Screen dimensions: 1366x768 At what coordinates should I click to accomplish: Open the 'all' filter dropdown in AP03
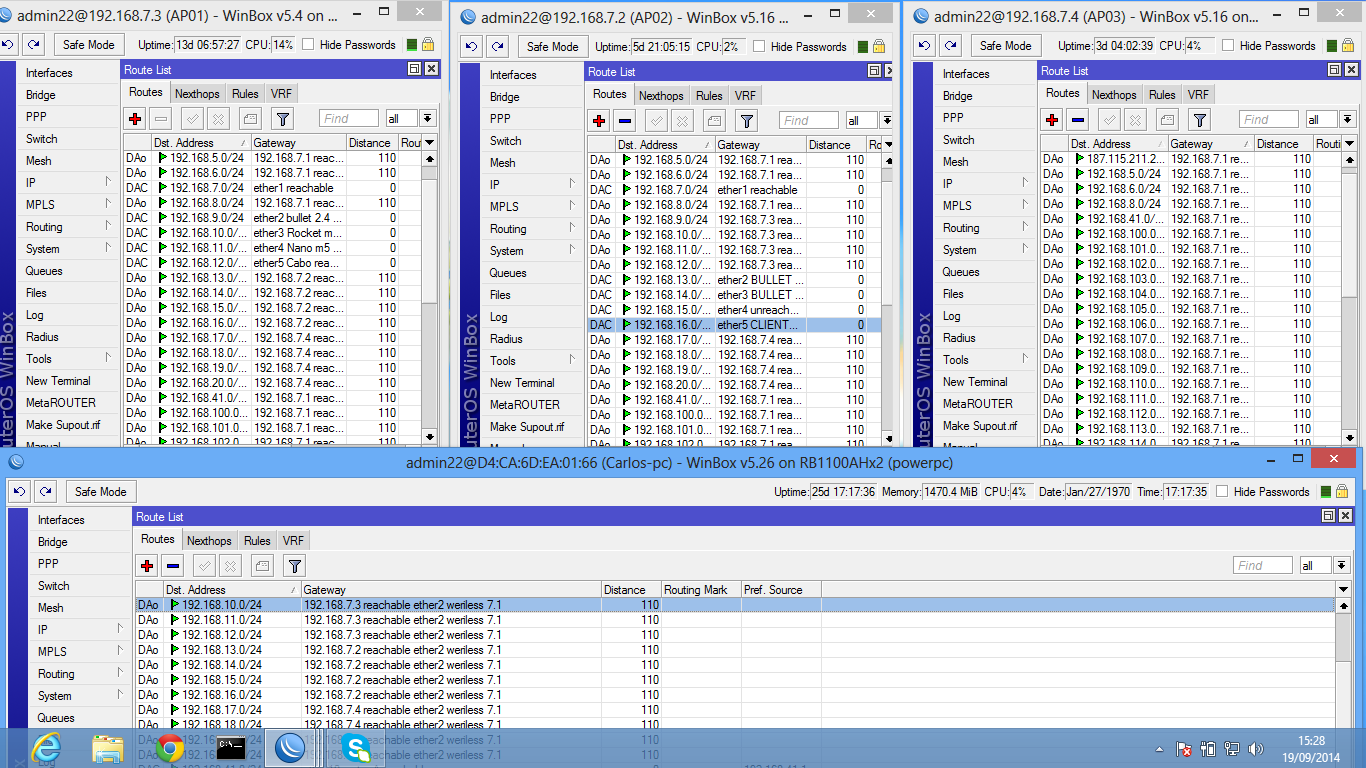[1346, 120]
